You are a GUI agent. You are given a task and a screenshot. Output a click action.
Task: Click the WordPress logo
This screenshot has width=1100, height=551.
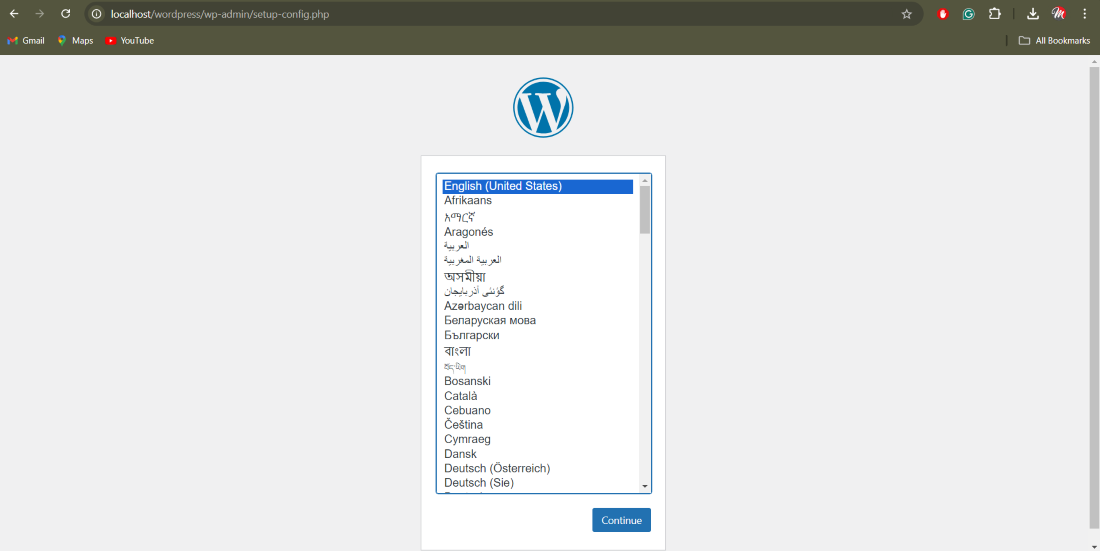(x=543, y=107)
